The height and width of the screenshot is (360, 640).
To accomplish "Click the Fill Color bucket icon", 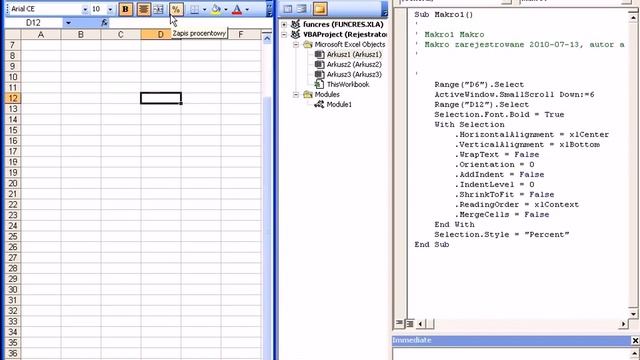I will pos(216,9).
